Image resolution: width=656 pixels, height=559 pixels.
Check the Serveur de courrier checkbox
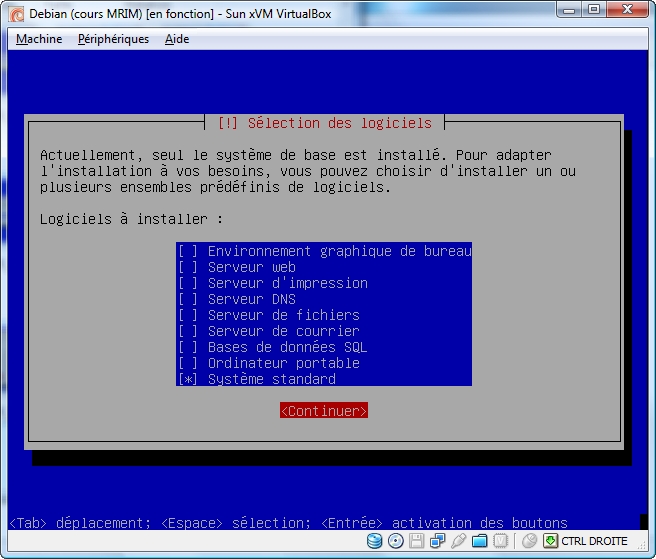click(x=187, y=331)
